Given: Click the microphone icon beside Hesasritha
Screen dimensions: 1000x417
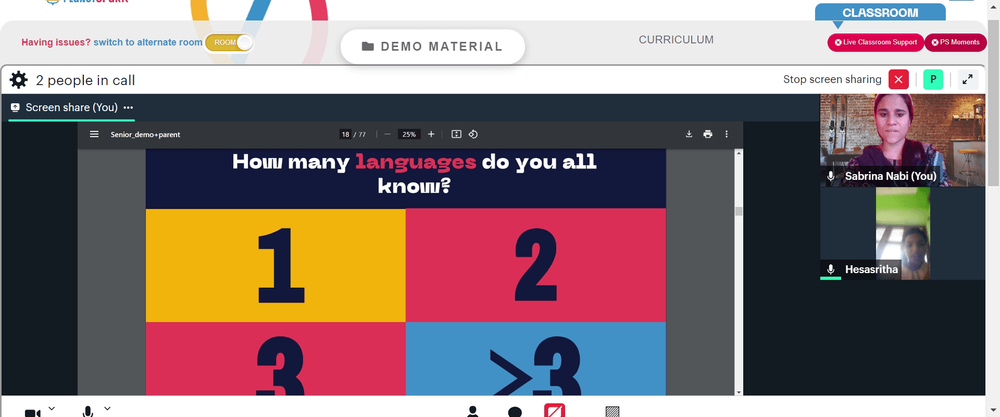Looking at the screenshot, I should (x=830, y=269).
